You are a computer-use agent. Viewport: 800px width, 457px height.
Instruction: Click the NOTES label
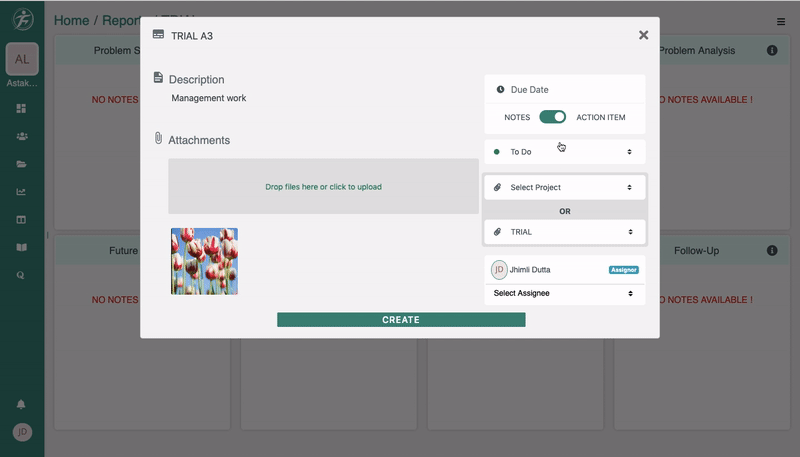click(x=517, y=117)
